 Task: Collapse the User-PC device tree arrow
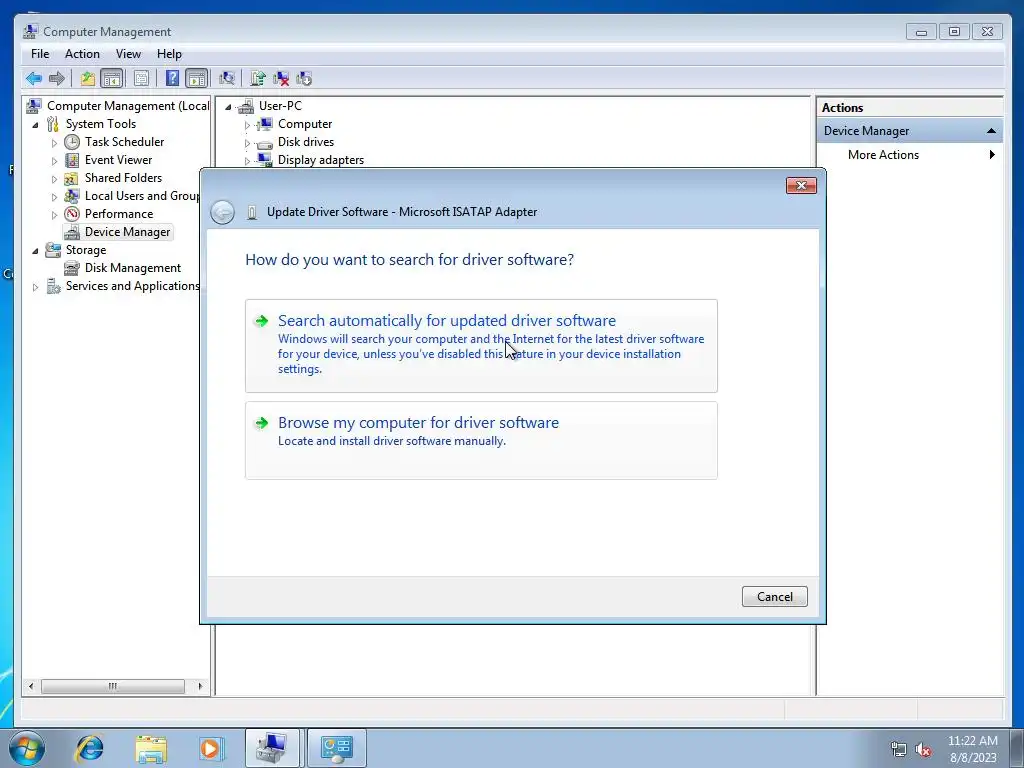click(228, 106)
